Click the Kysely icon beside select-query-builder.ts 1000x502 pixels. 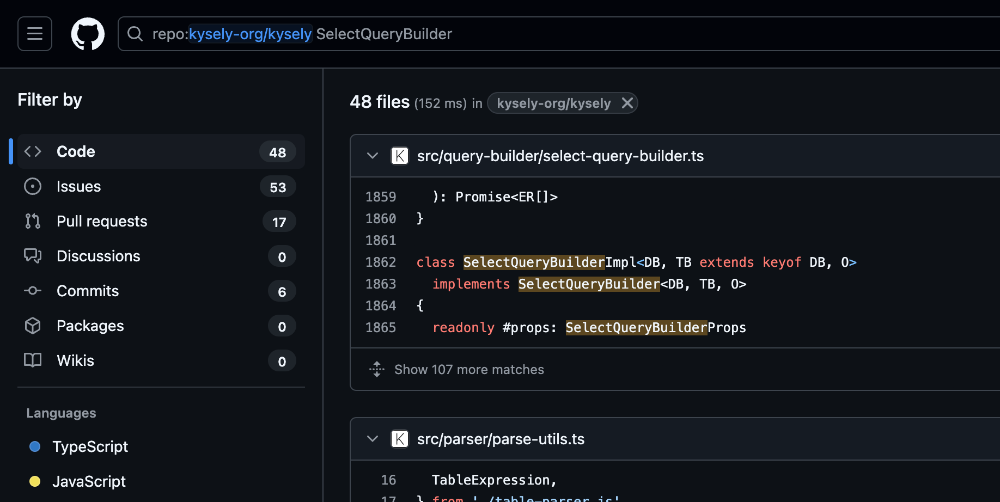pos(400,156)
